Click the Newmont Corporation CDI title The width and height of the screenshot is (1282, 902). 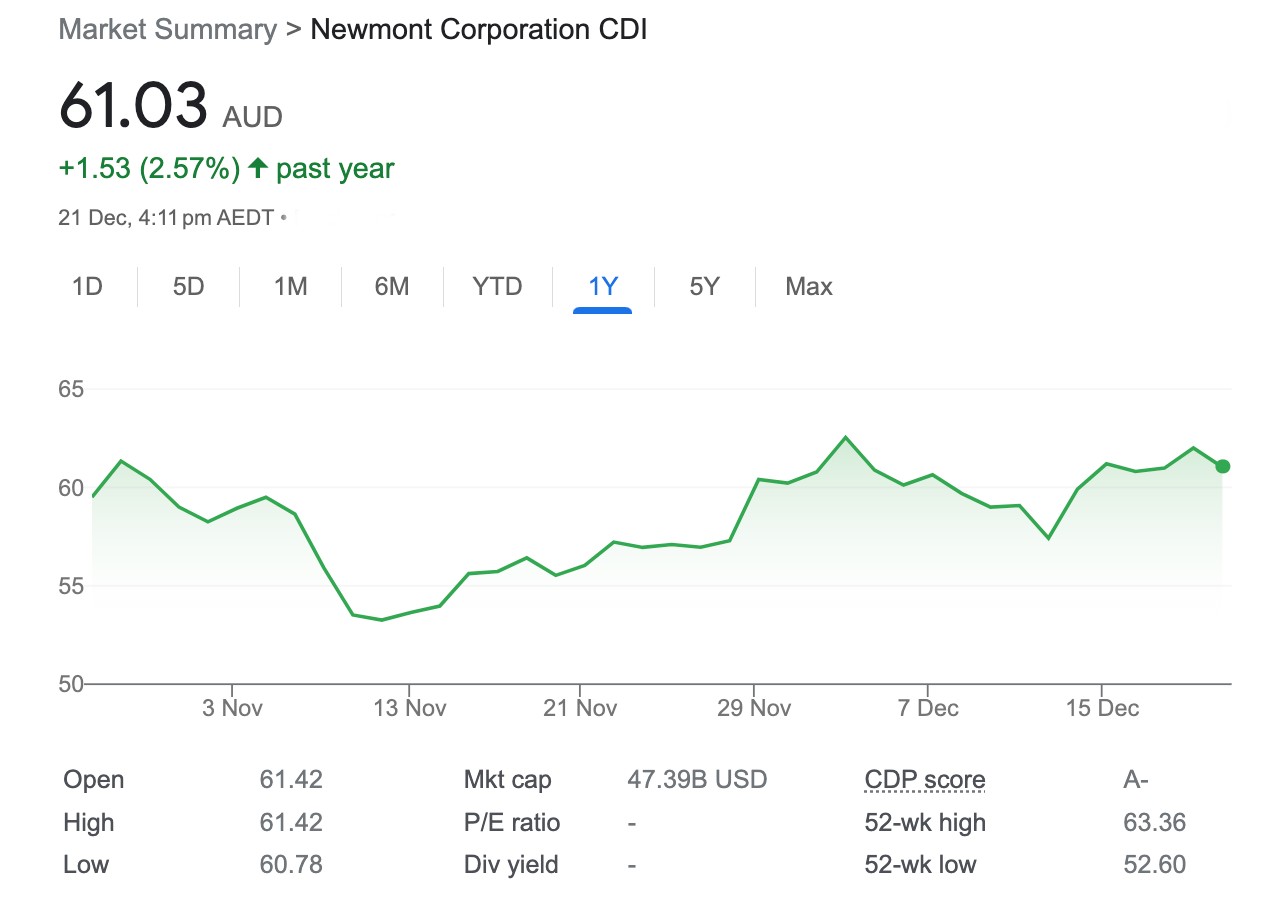pos(479,29)
